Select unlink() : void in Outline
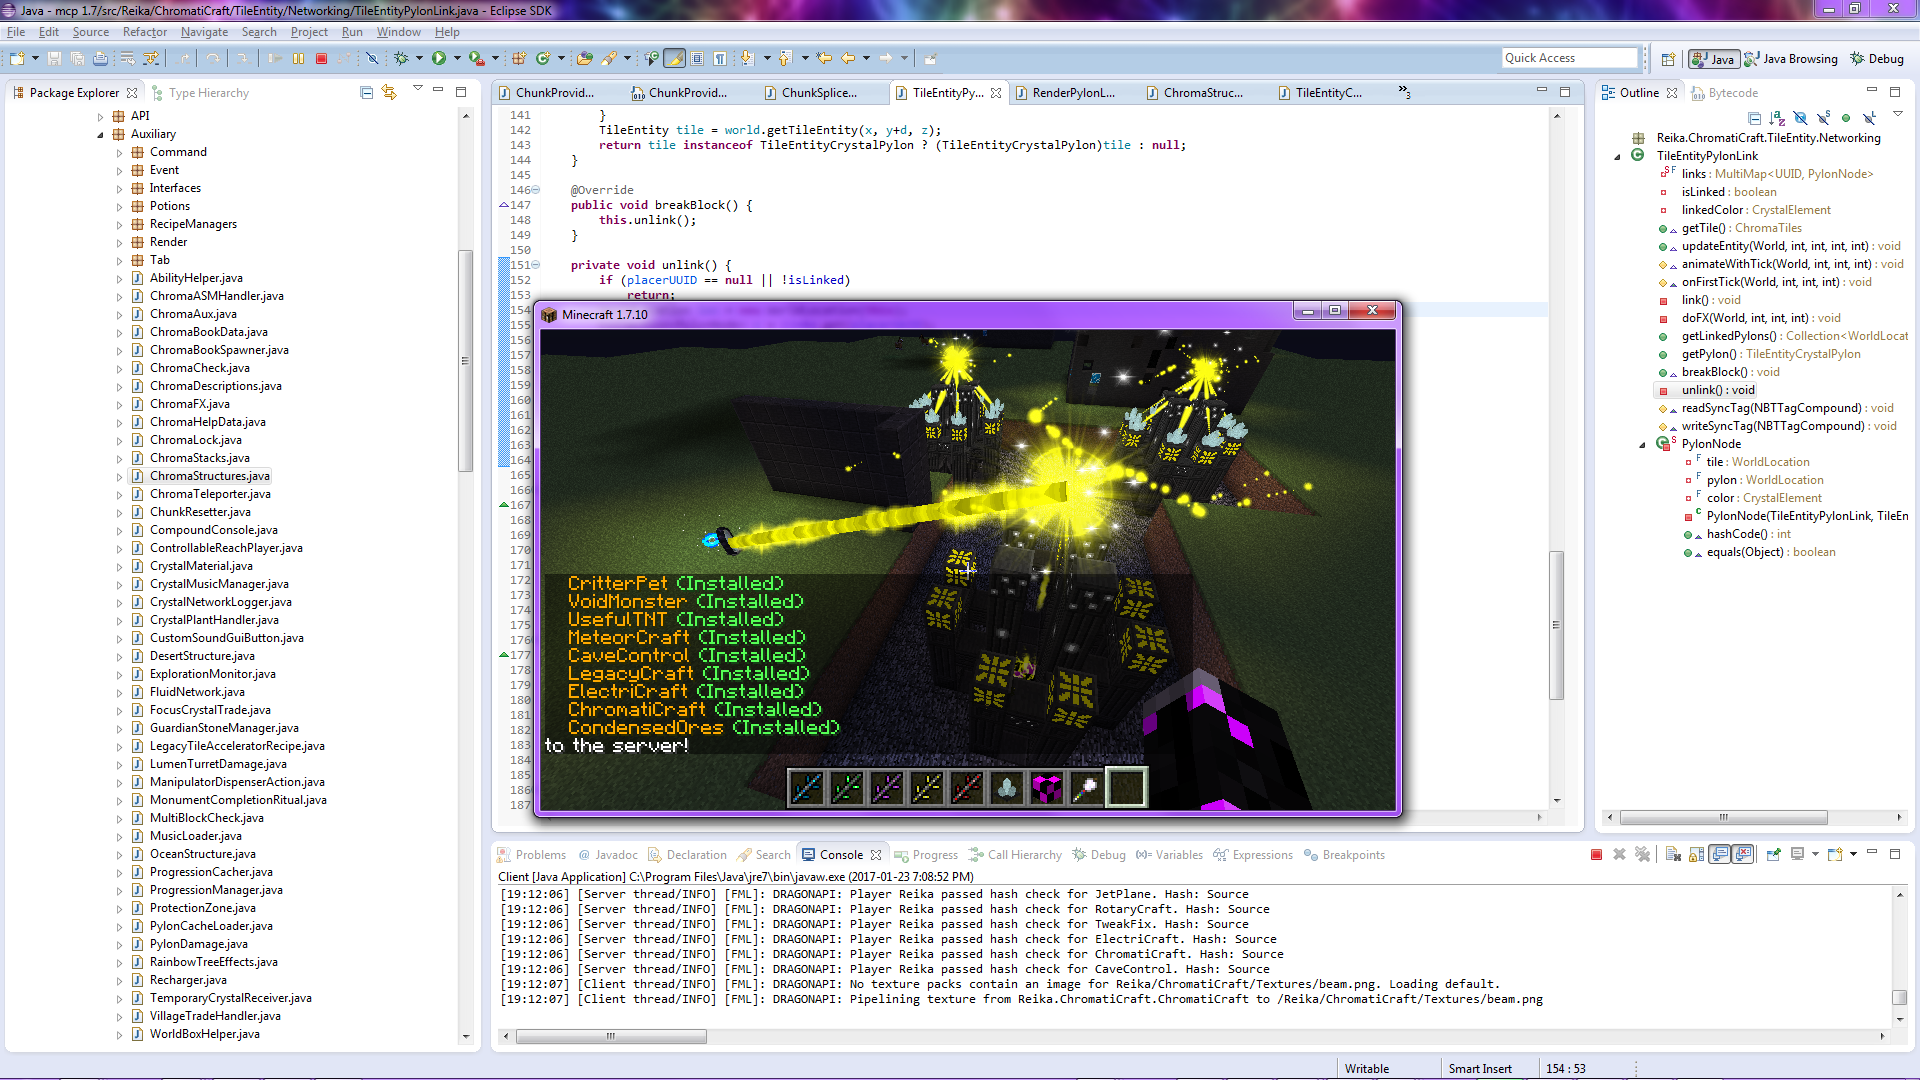This screenshot has height=1080, width=1920. [1717, 390]
